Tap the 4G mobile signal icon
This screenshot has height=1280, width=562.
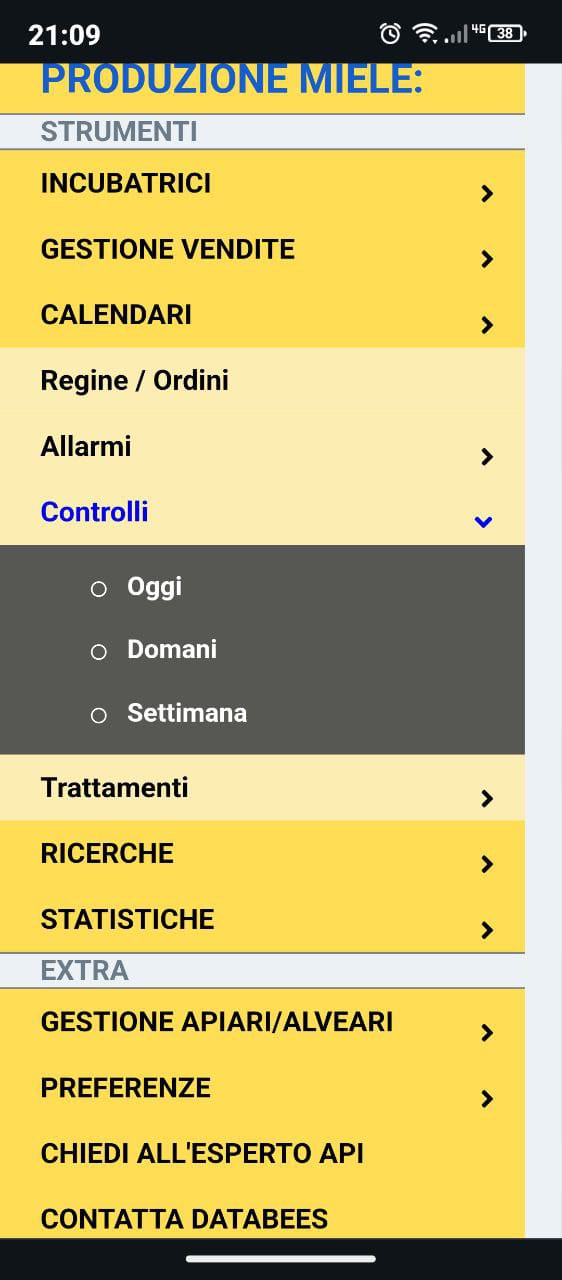click(x=465, y=34)
